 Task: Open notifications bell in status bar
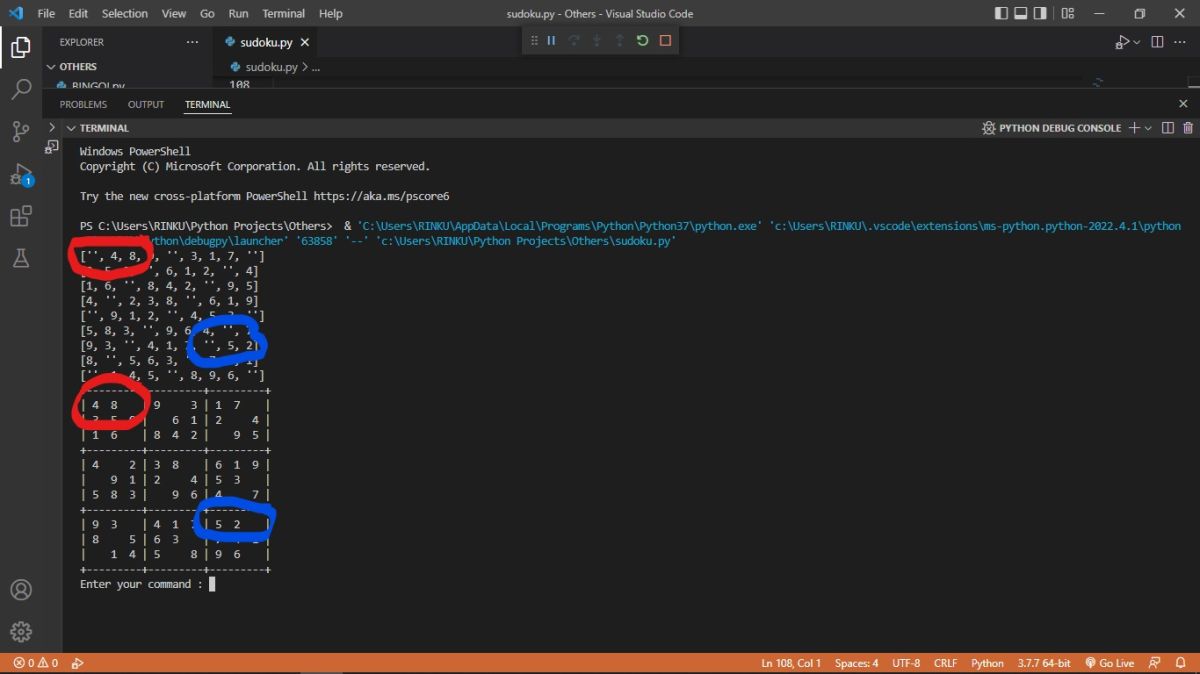(1181, 663)
